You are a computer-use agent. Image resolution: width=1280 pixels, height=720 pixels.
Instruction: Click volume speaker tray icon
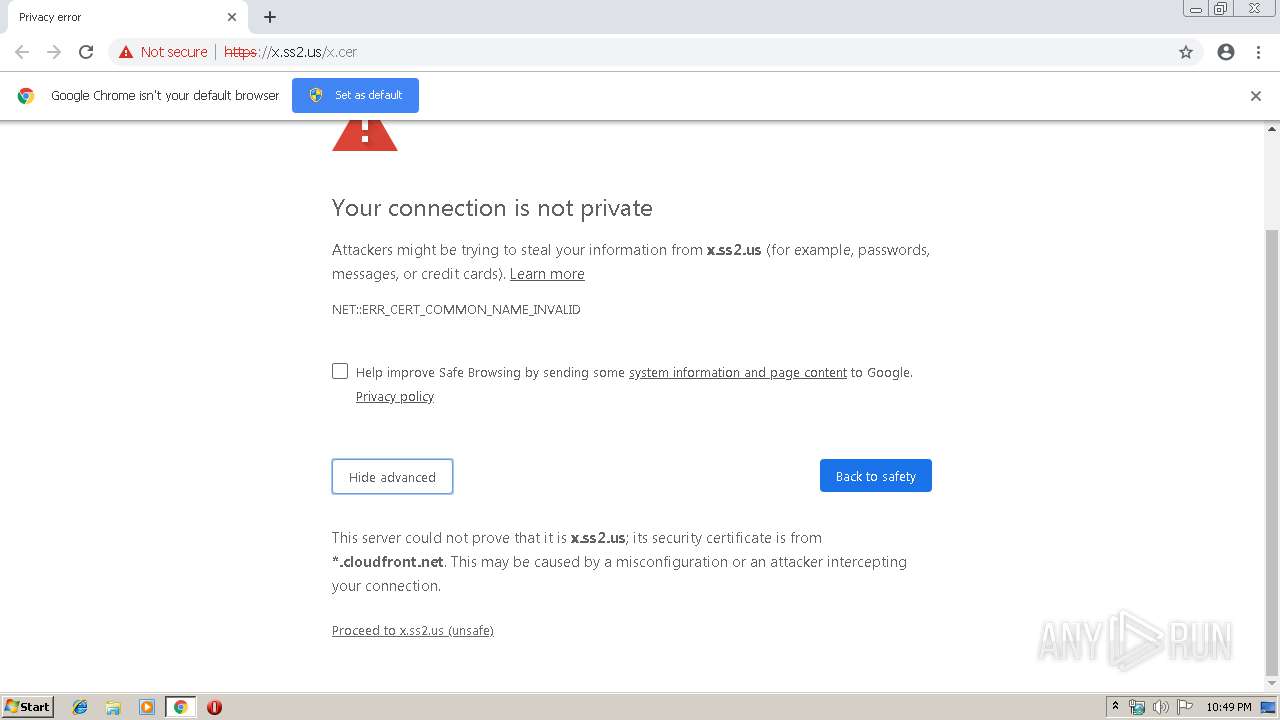tap(1161, 707)
